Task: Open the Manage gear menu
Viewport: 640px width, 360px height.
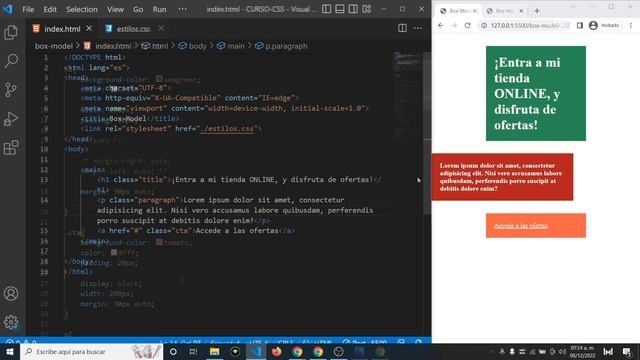Action: click(x=11, y=322)
